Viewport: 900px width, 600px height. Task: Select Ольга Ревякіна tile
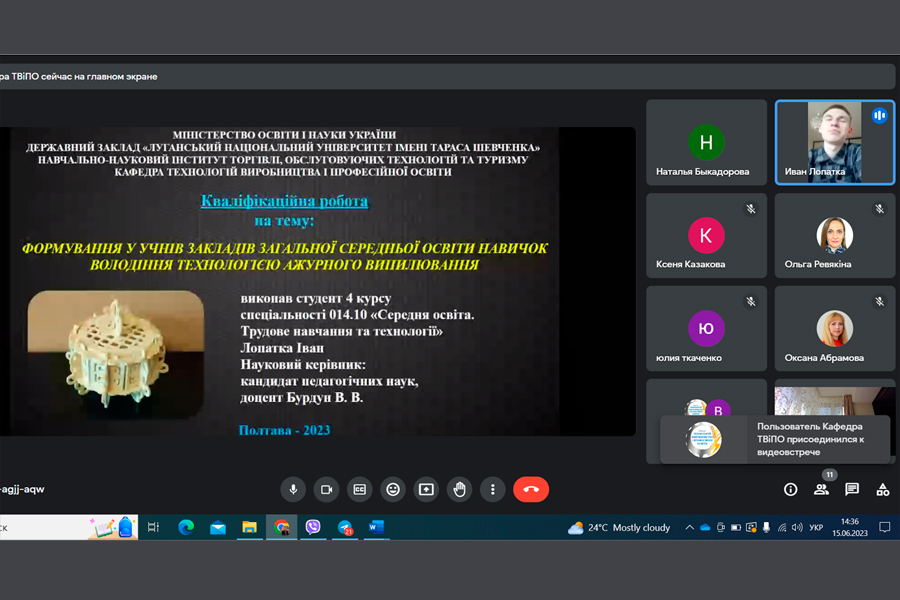tap(835, 235)
